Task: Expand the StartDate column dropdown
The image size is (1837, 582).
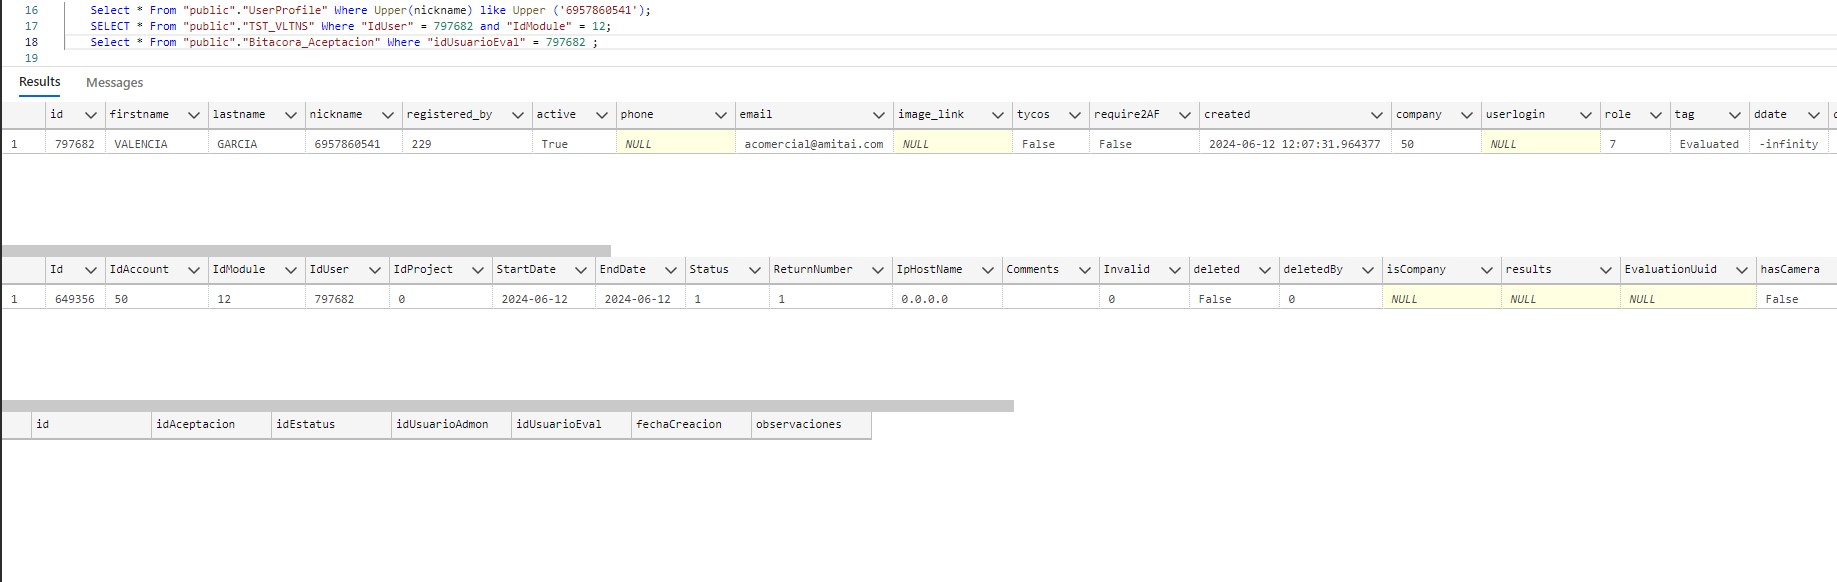Action: coord(581,270)
